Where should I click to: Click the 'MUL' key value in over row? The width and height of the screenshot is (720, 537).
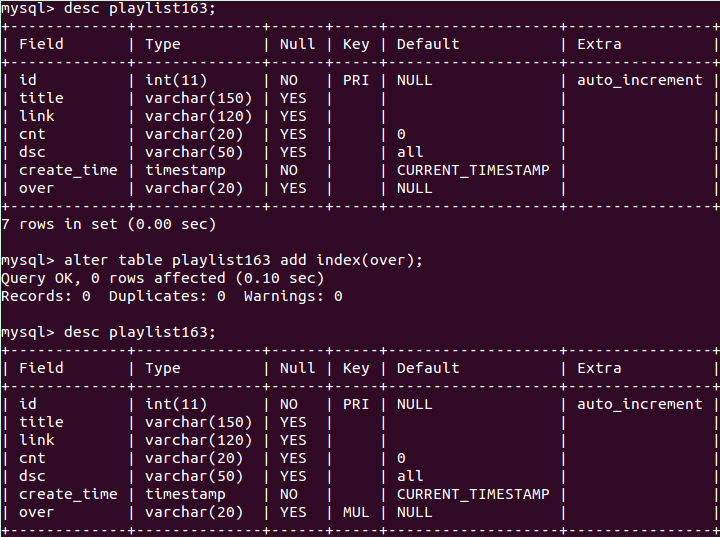(x=356, y=512)
